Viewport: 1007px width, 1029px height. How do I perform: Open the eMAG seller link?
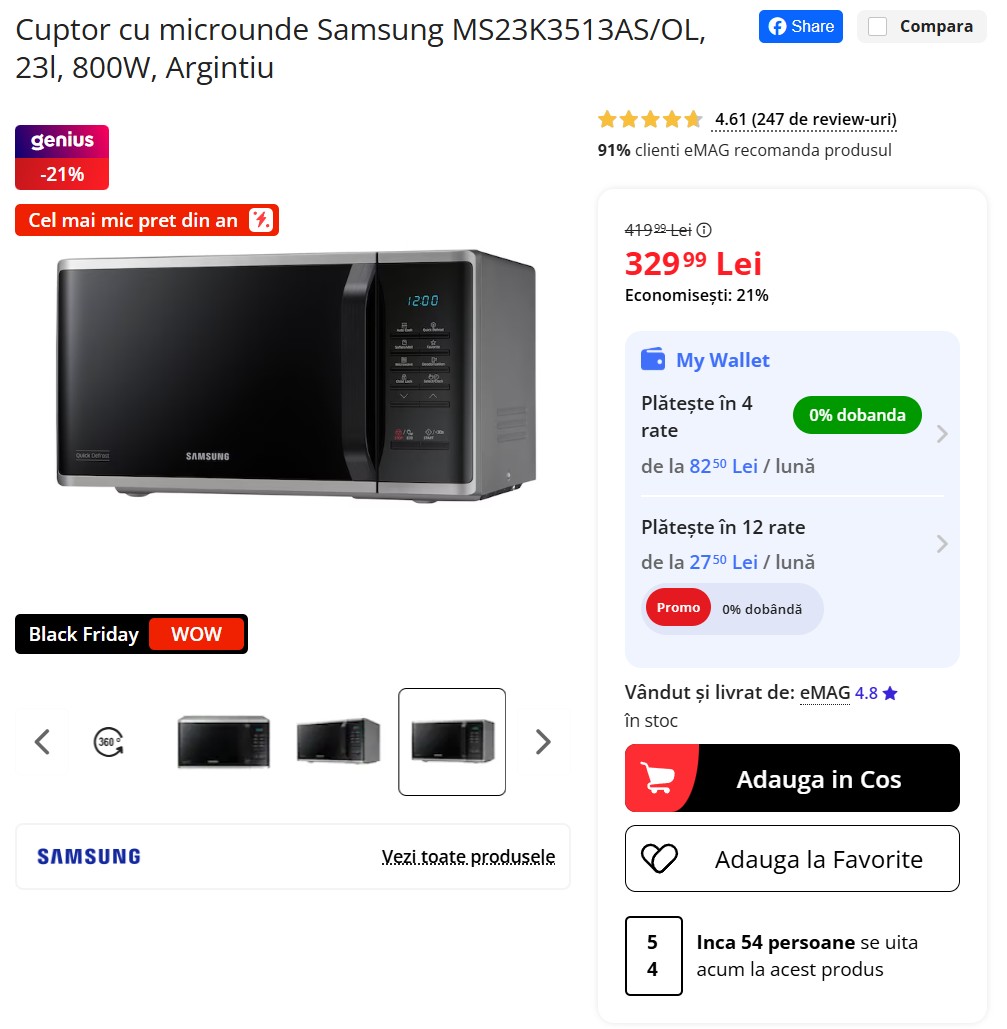[825, 692]
